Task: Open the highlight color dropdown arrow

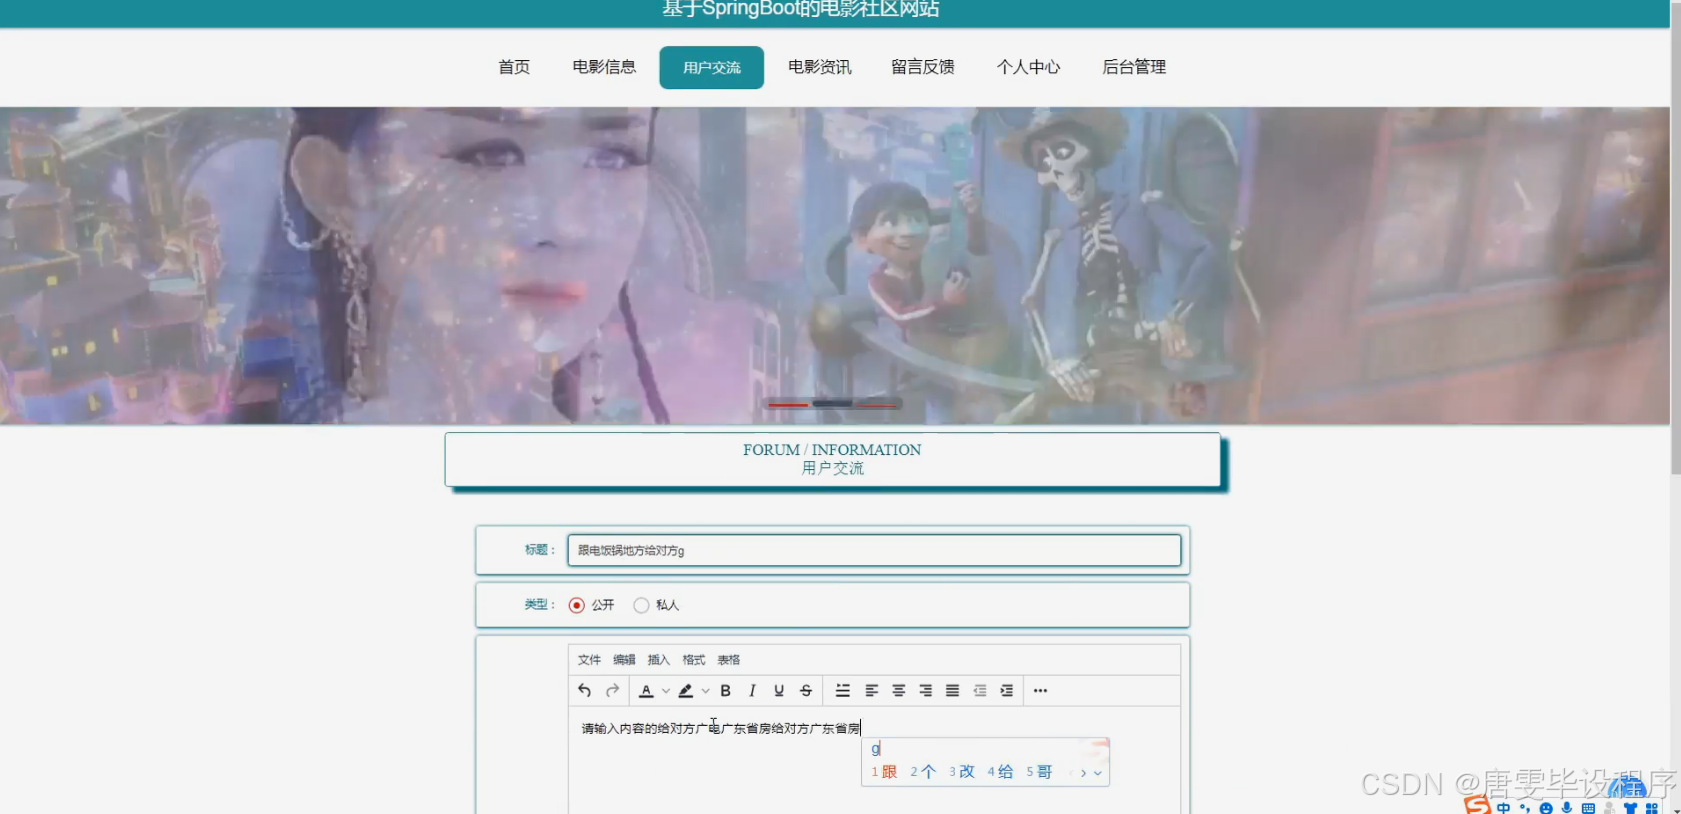Action: pos(706,690)
